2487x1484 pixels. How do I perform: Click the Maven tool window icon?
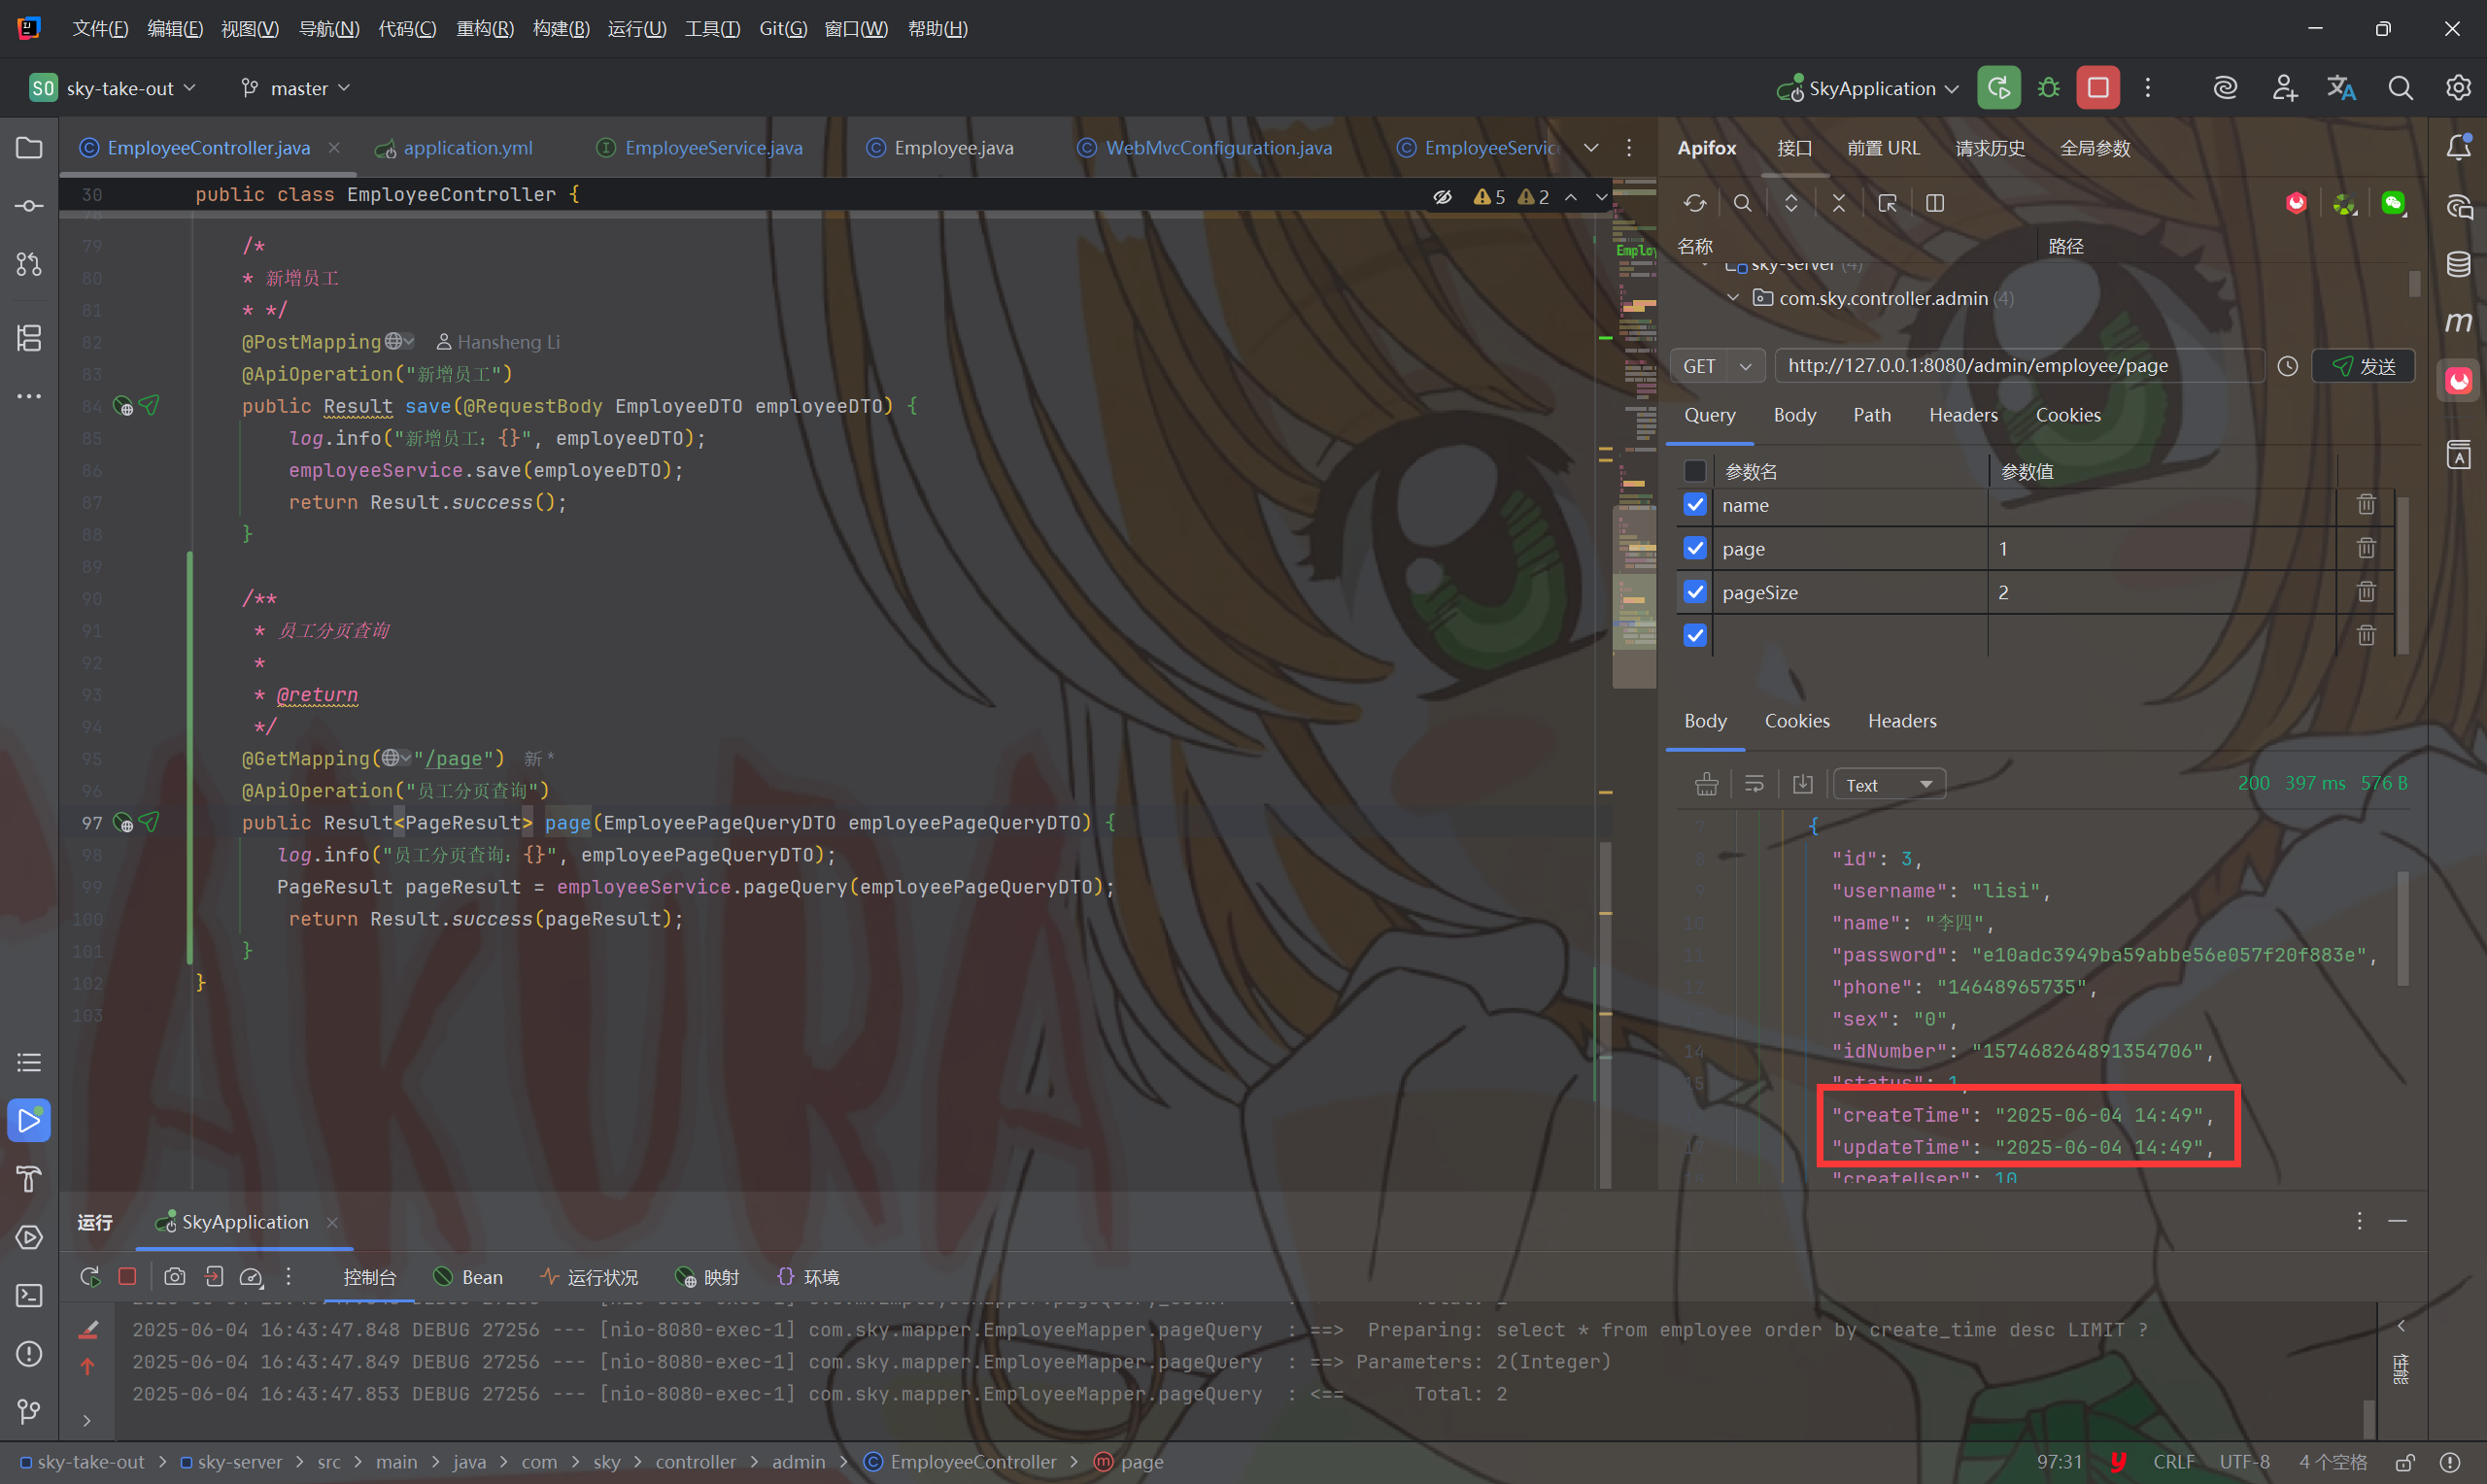pyautogui.click(x=2458, y=322)
